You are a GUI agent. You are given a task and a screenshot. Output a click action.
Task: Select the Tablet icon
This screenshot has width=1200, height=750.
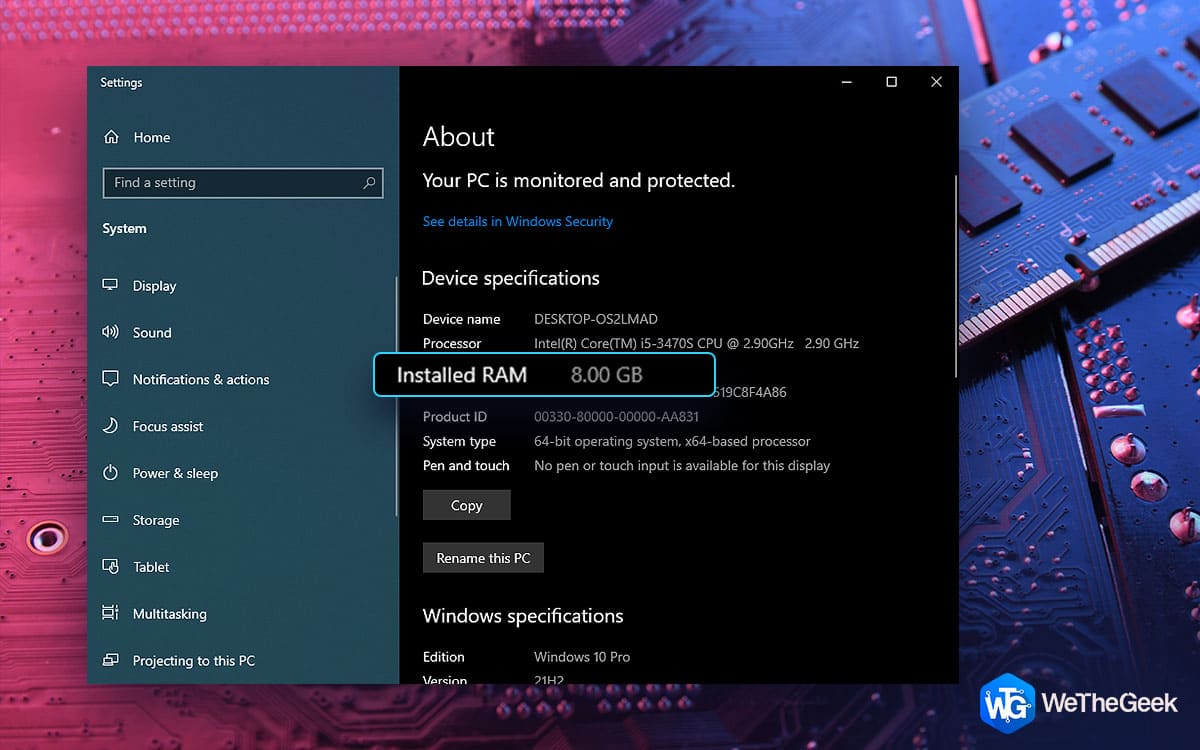pyautogui.click(x=111, y=567)
